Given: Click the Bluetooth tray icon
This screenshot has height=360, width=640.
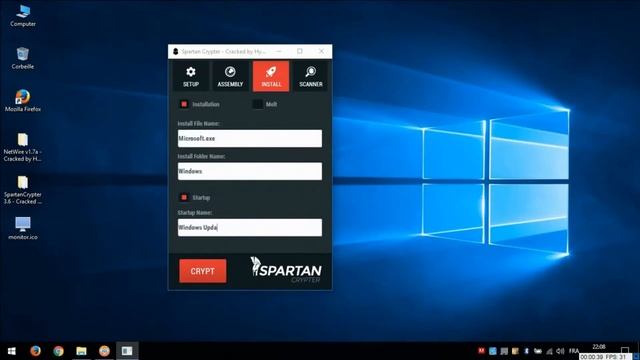Looking at the screenshot, I should 527,351.
